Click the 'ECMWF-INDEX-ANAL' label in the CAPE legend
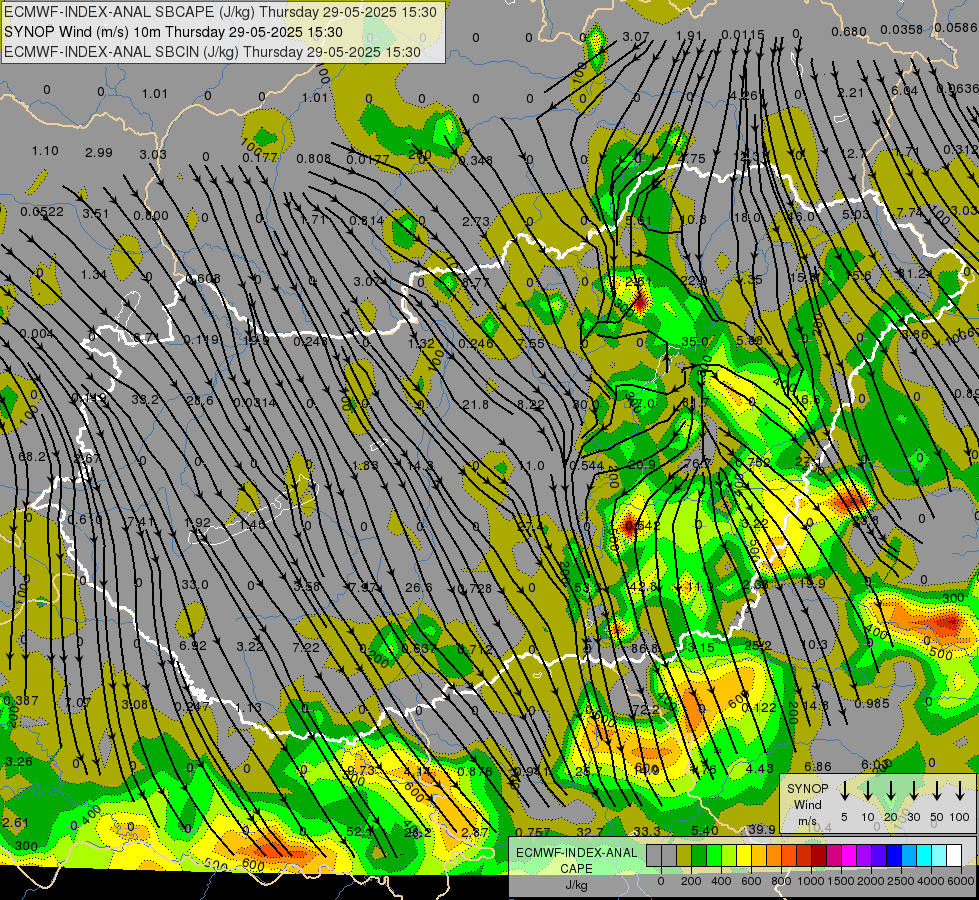 577,853
